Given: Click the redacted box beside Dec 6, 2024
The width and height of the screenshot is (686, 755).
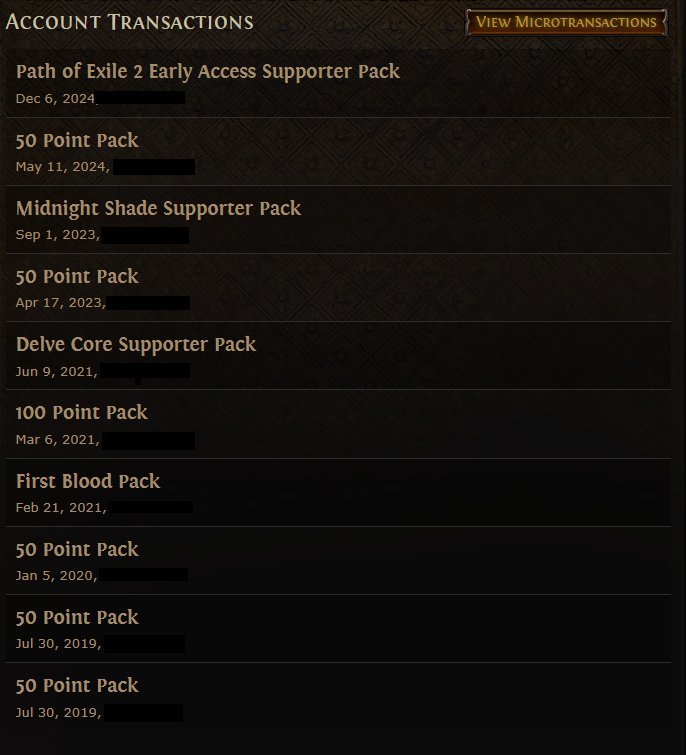Looking at the screenshot, I should click(141, 98).
